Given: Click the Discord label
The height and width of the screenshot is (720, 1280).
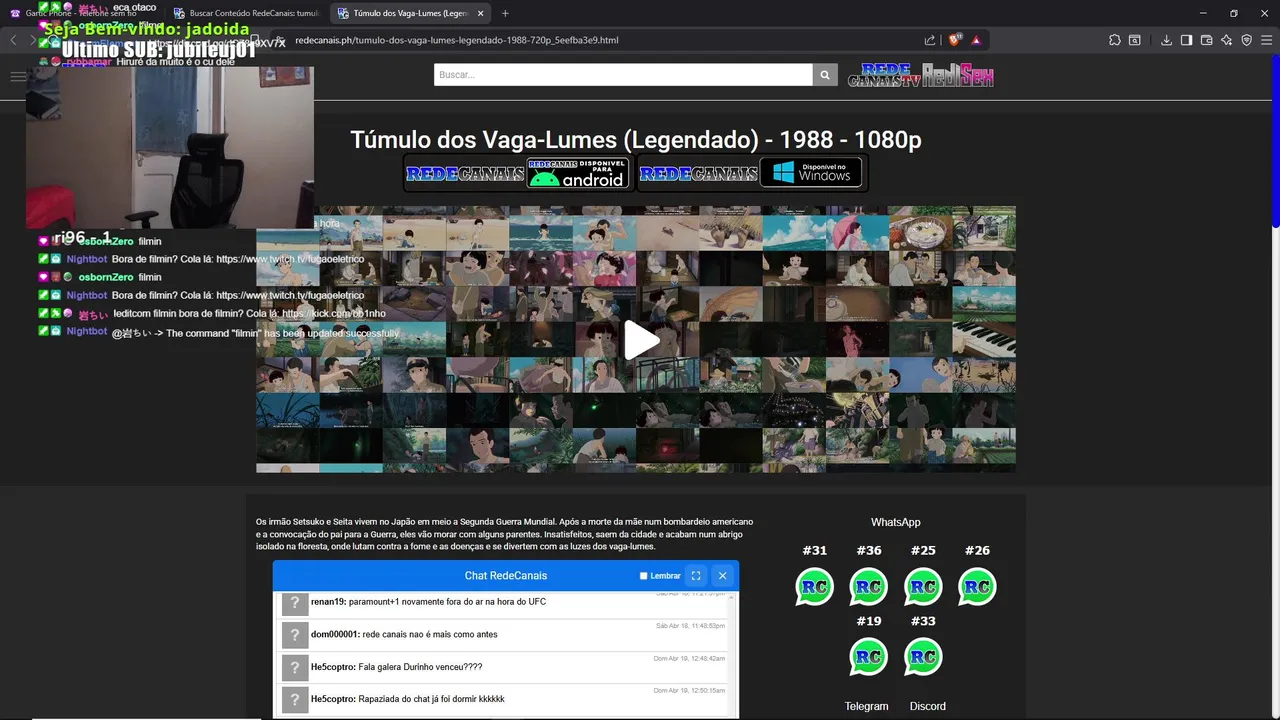Looking at the screenshot, I should pyautogui.click(x=928, y=706).
